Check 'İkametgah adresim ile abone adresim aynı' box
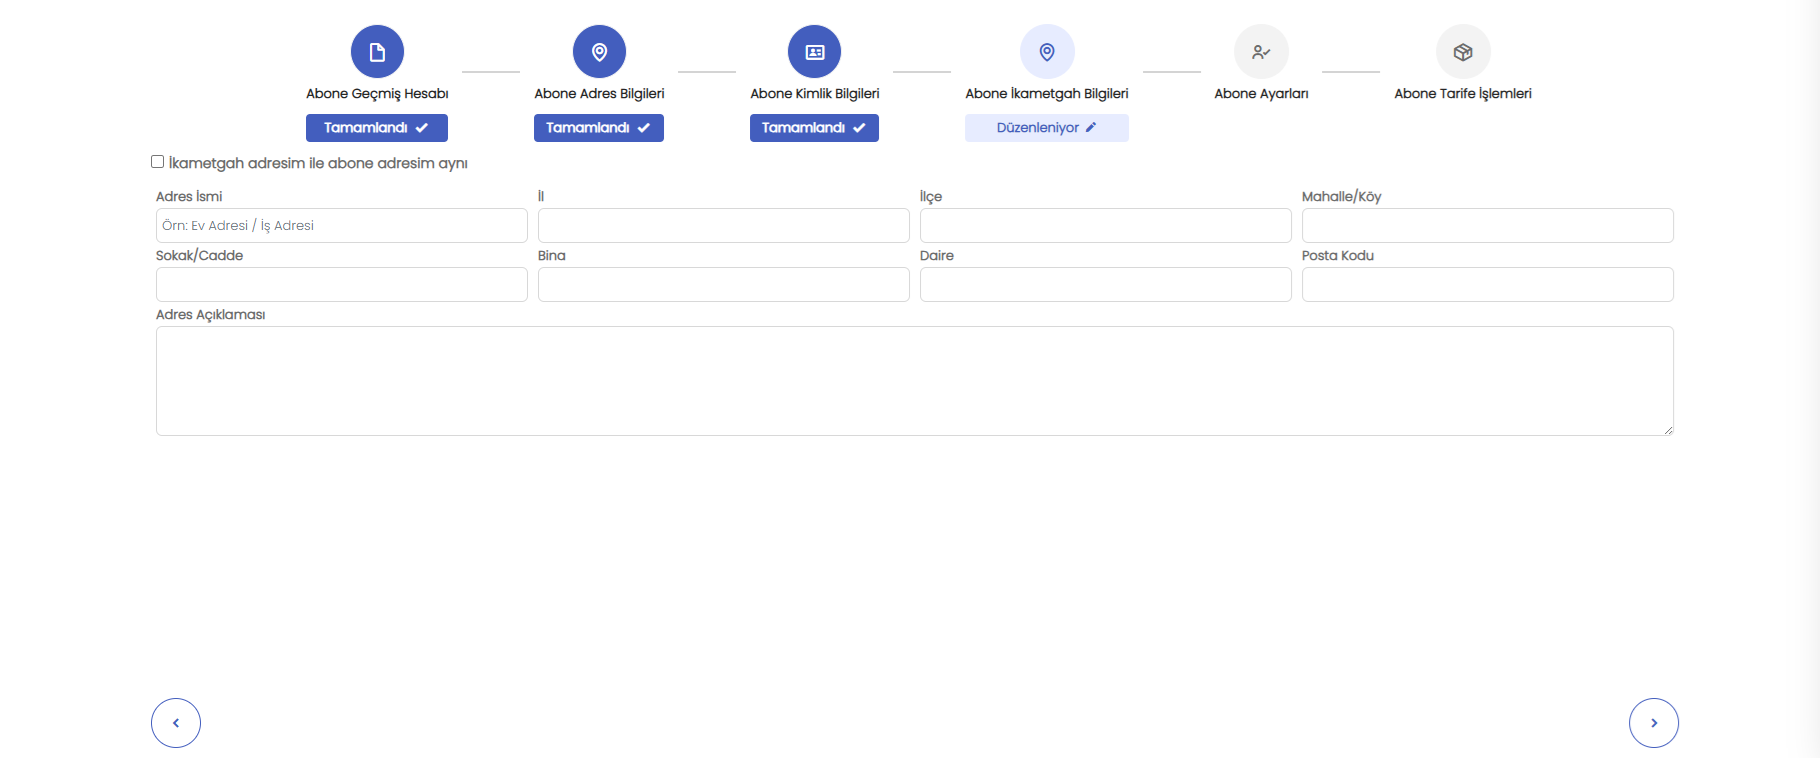 tap(158, 162)
